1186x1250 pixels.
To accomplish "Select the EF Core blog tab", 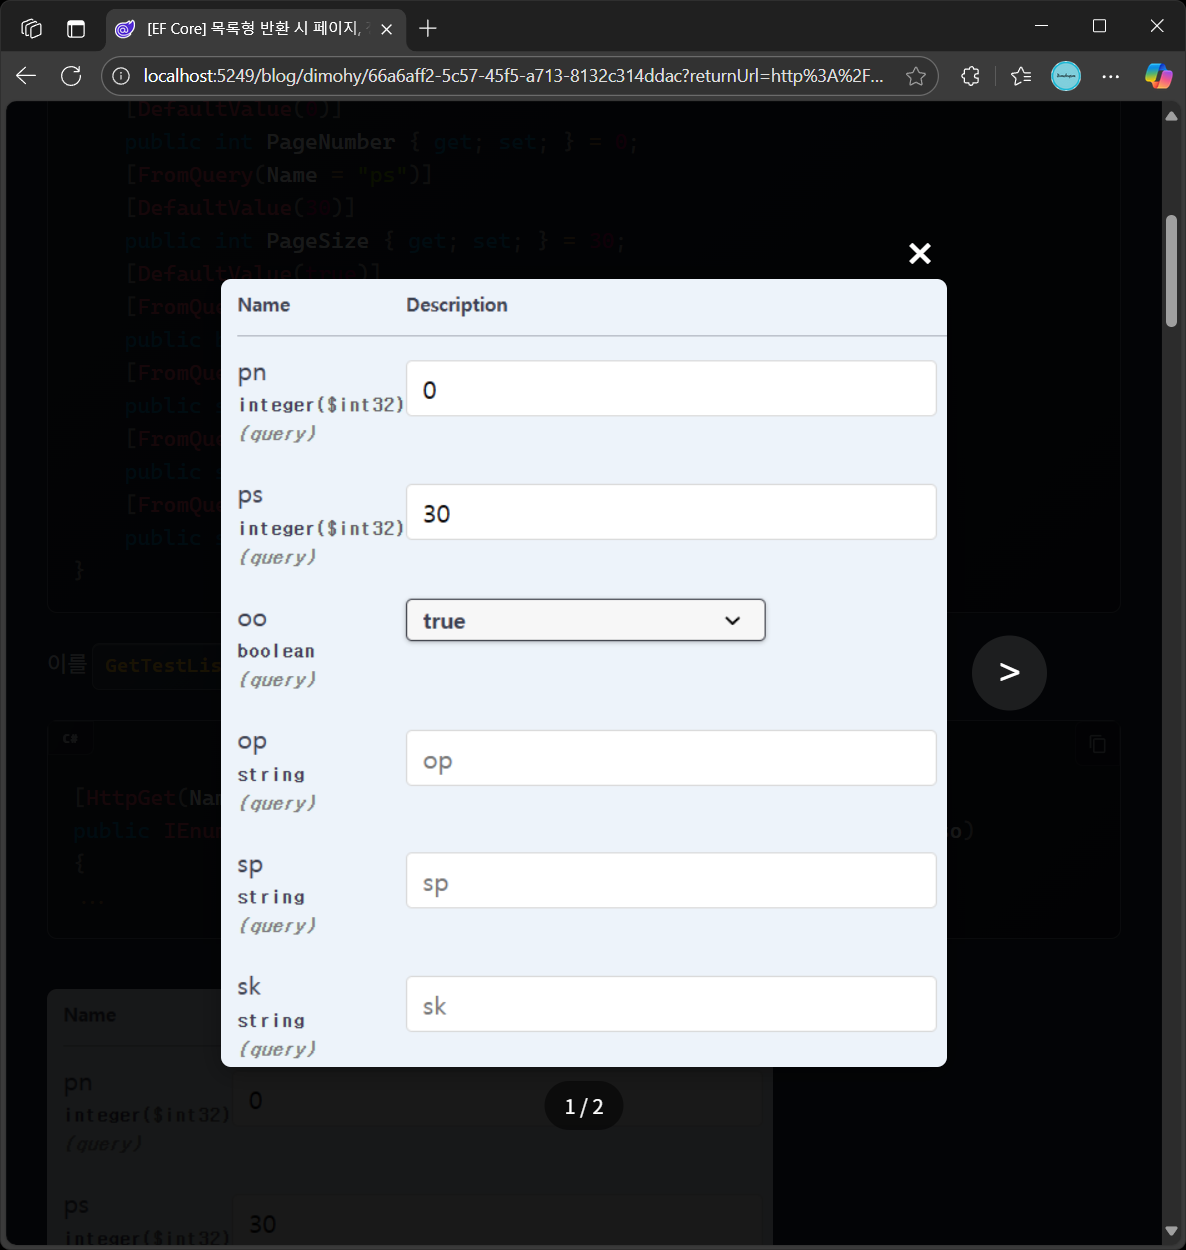I will [250, 28].
